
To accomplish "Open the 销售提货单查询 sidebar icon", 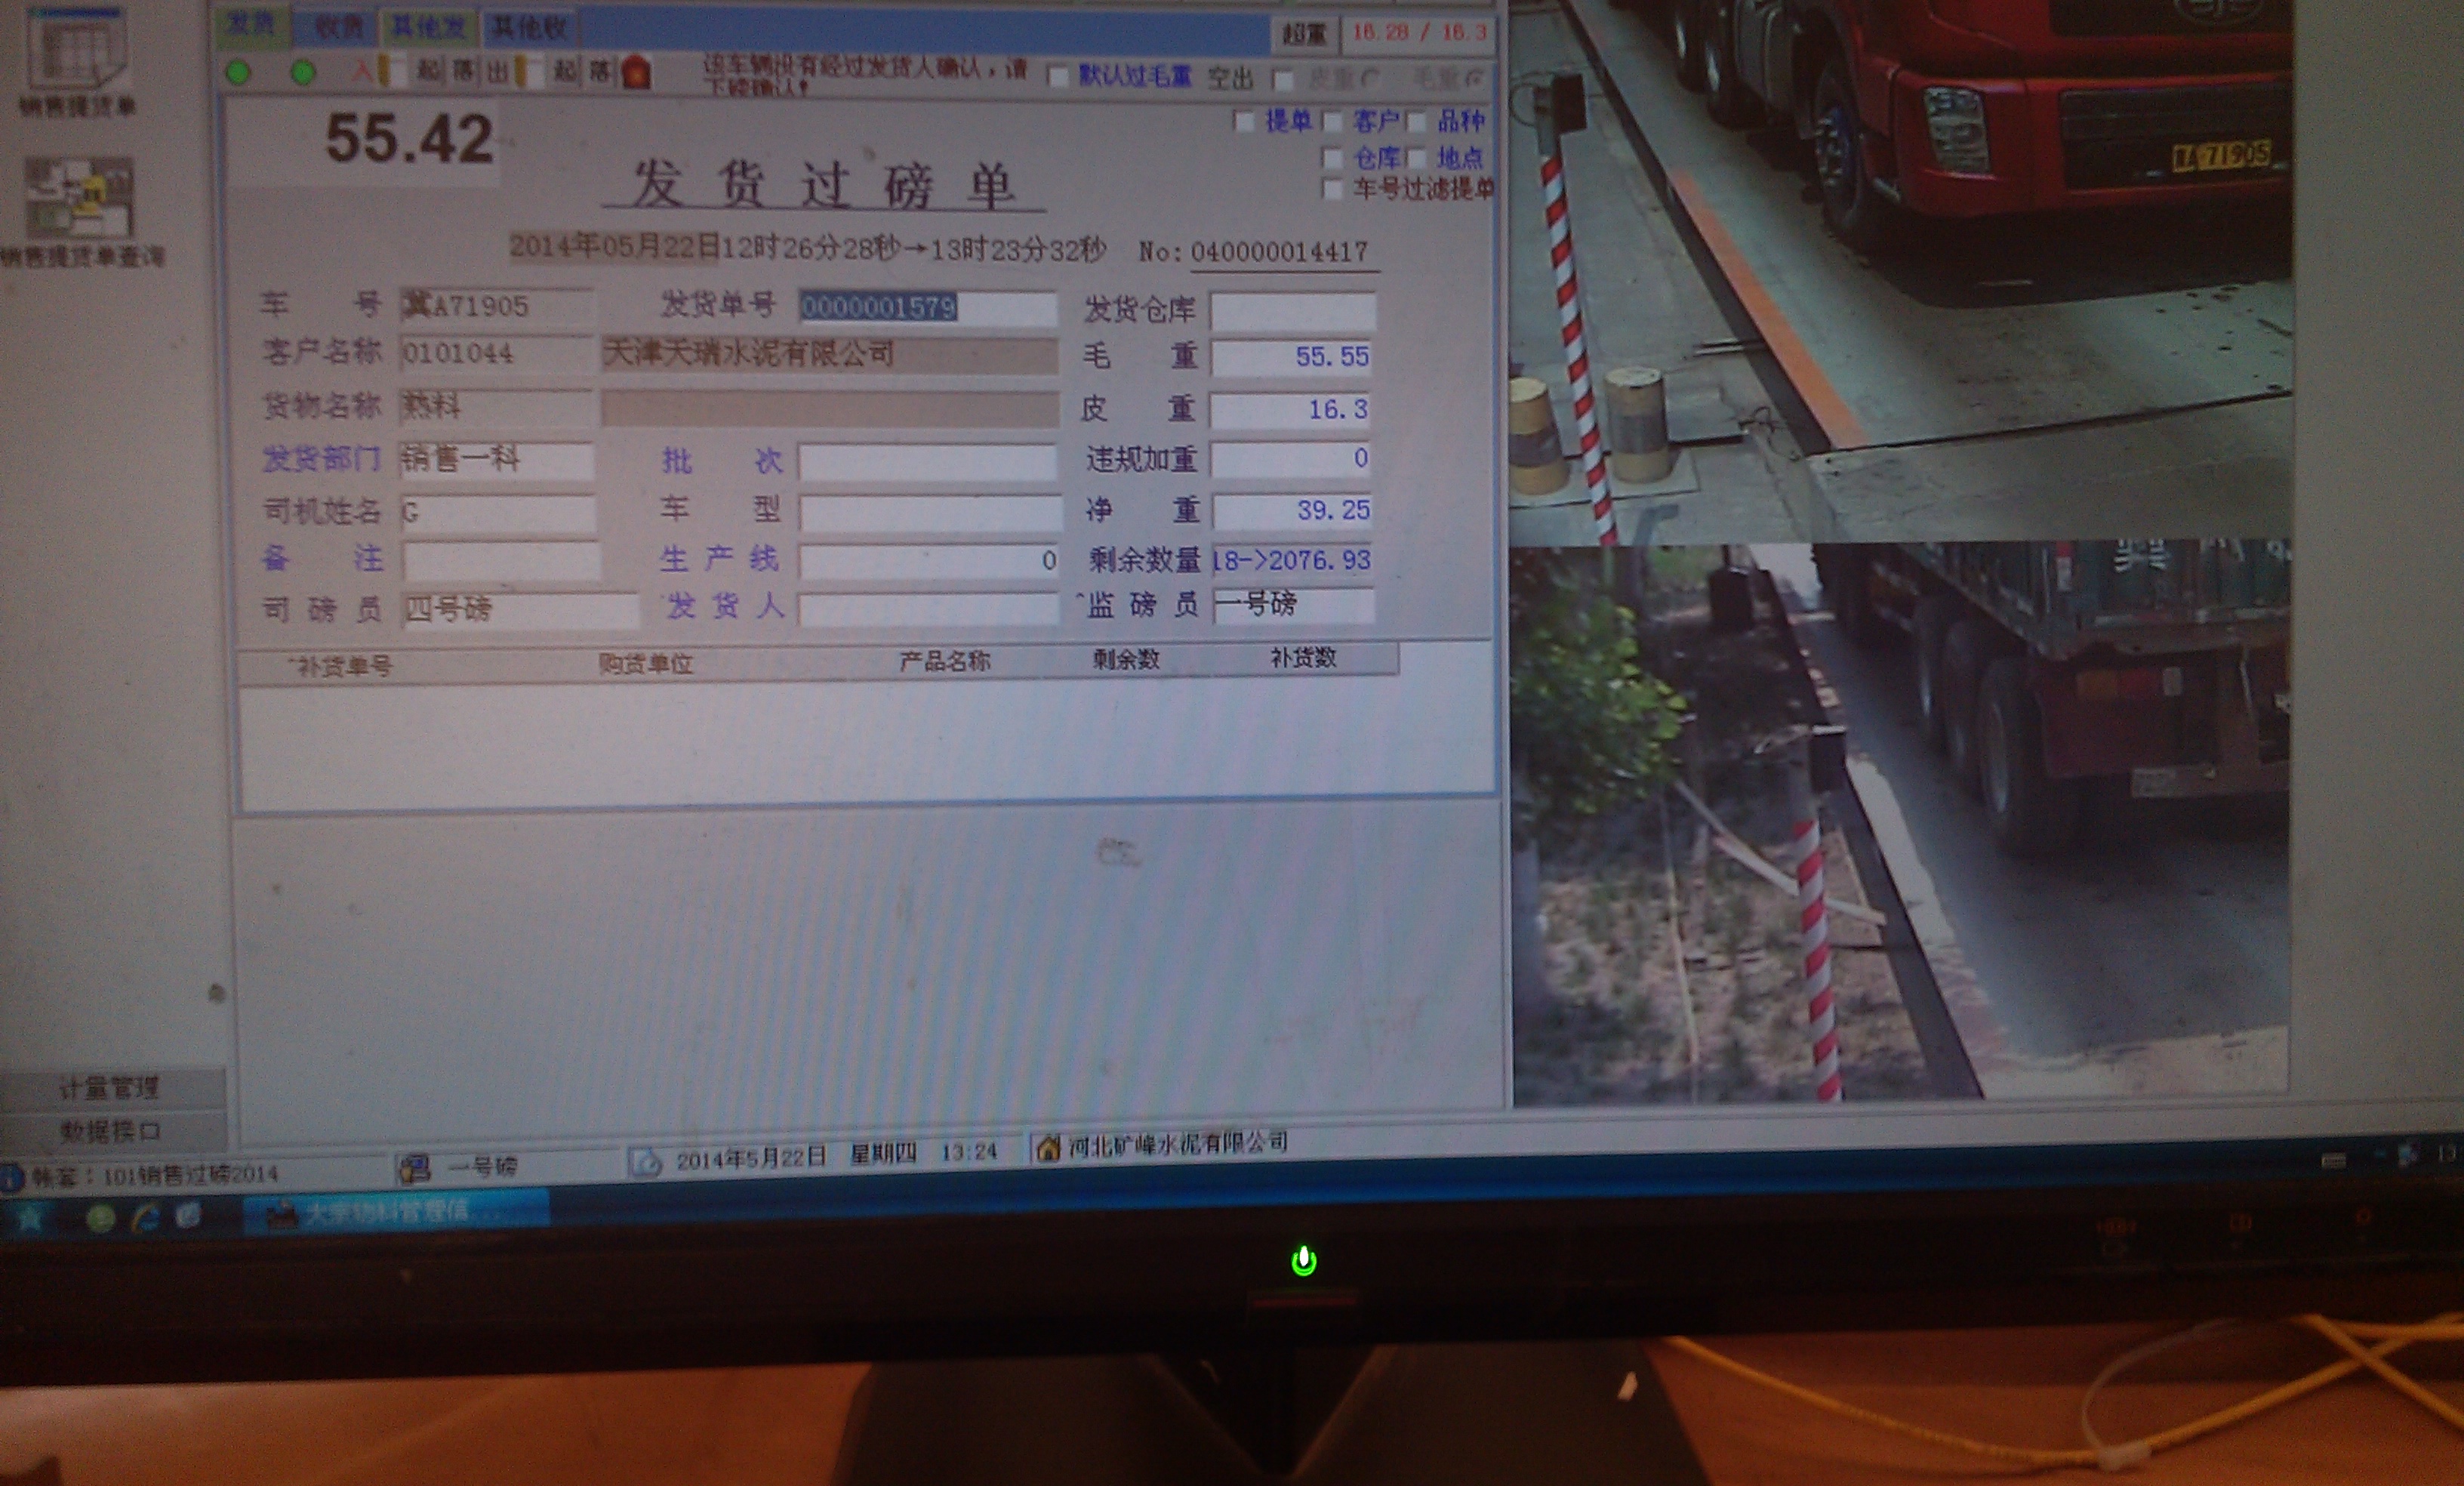I will click(79, 197).
